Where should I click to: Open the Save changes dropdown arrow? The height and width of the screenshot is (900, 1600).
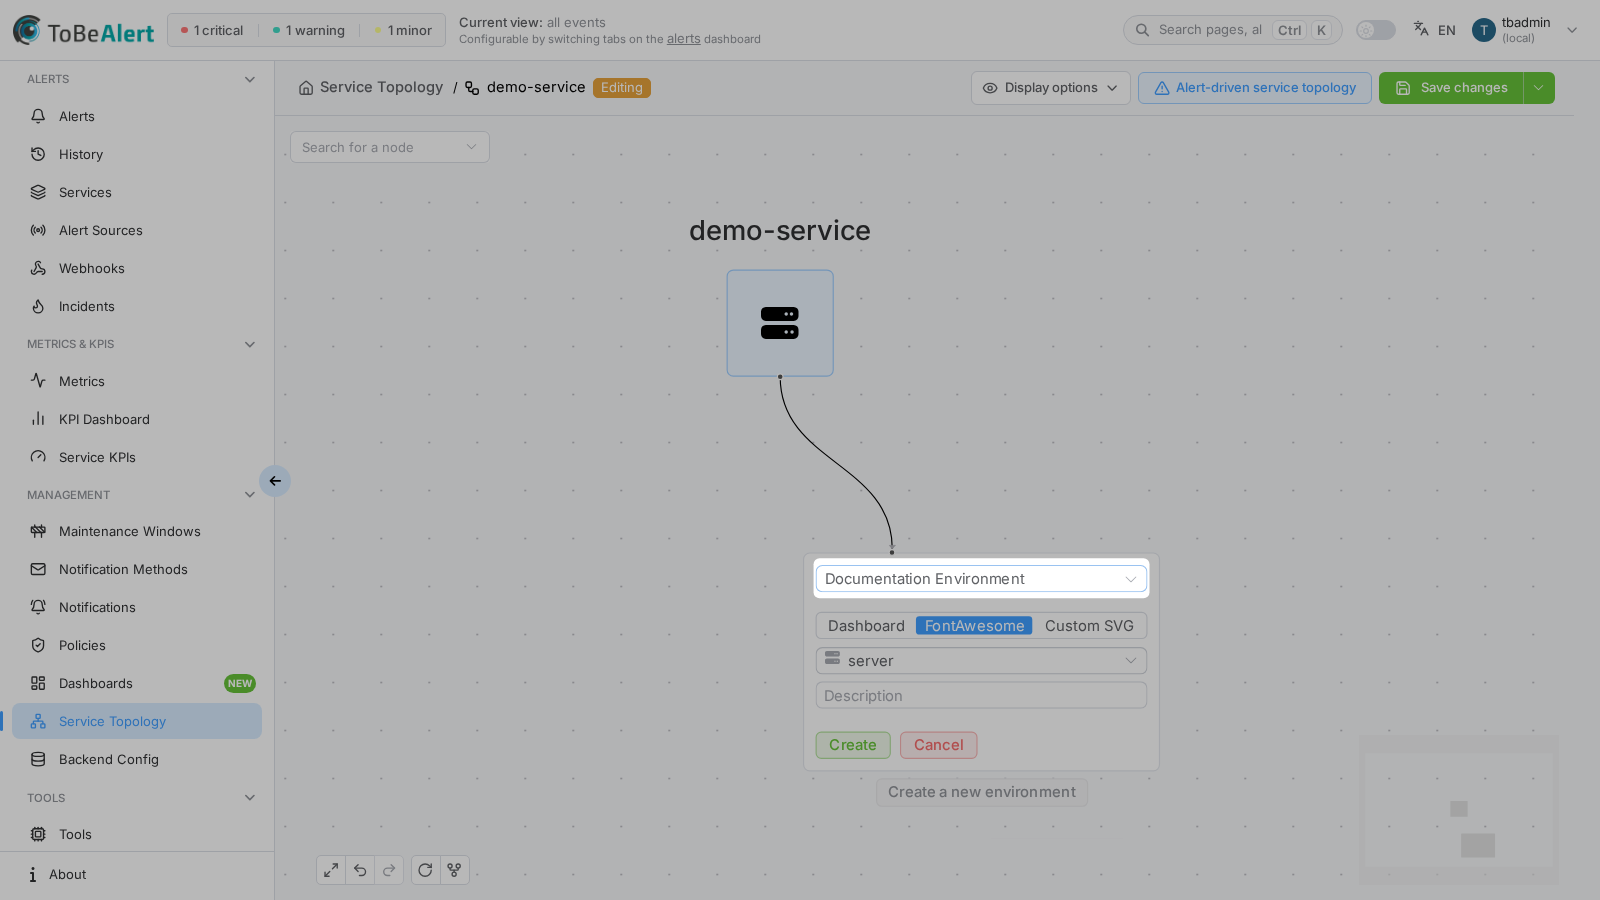[1539, 88]
